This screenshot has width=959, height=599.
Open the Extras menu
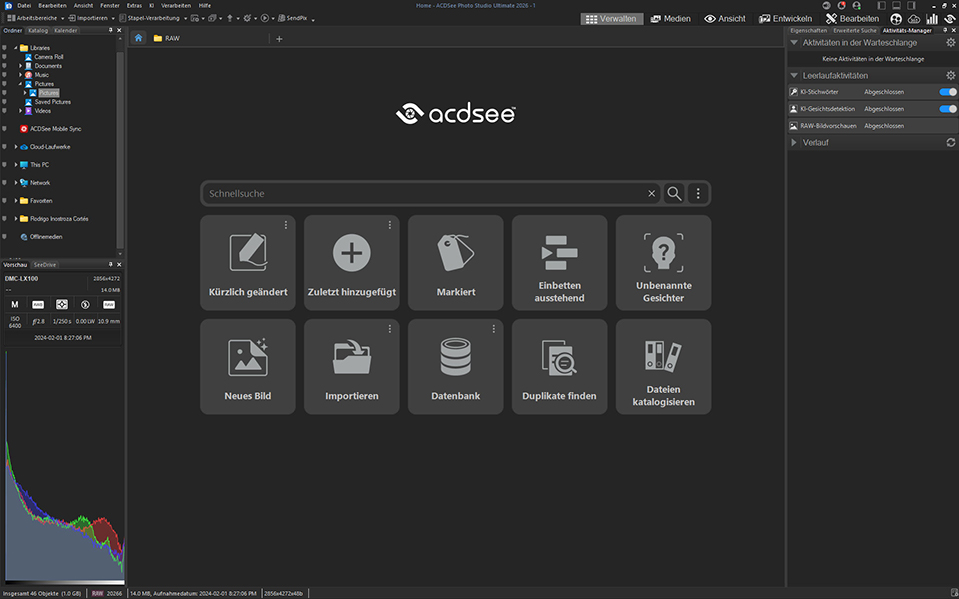click(x=134, y=6)
